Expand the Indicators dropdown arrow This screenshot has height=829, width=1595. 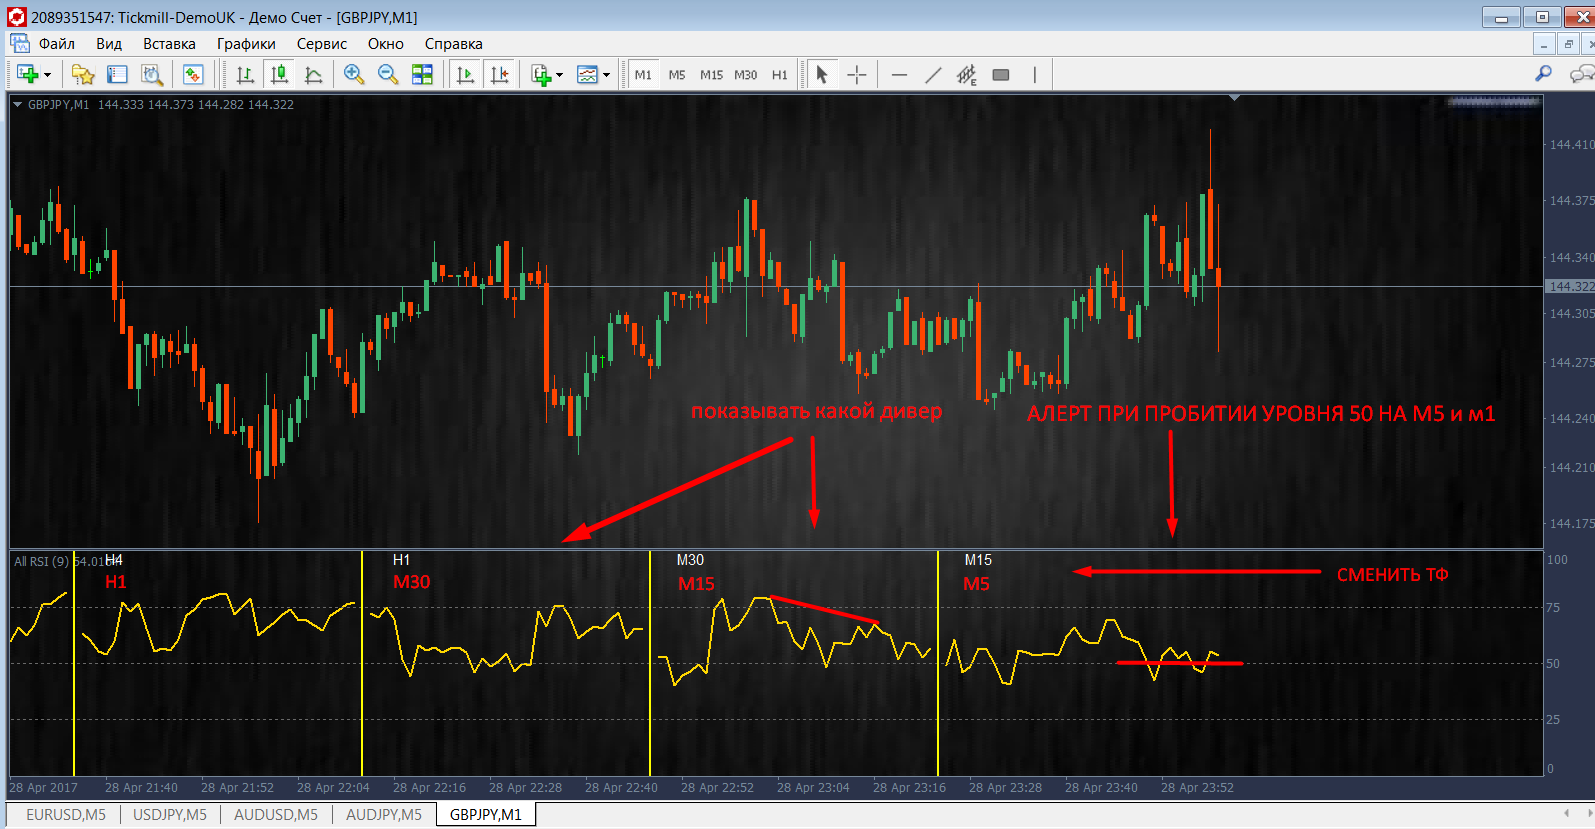[560, 76]
